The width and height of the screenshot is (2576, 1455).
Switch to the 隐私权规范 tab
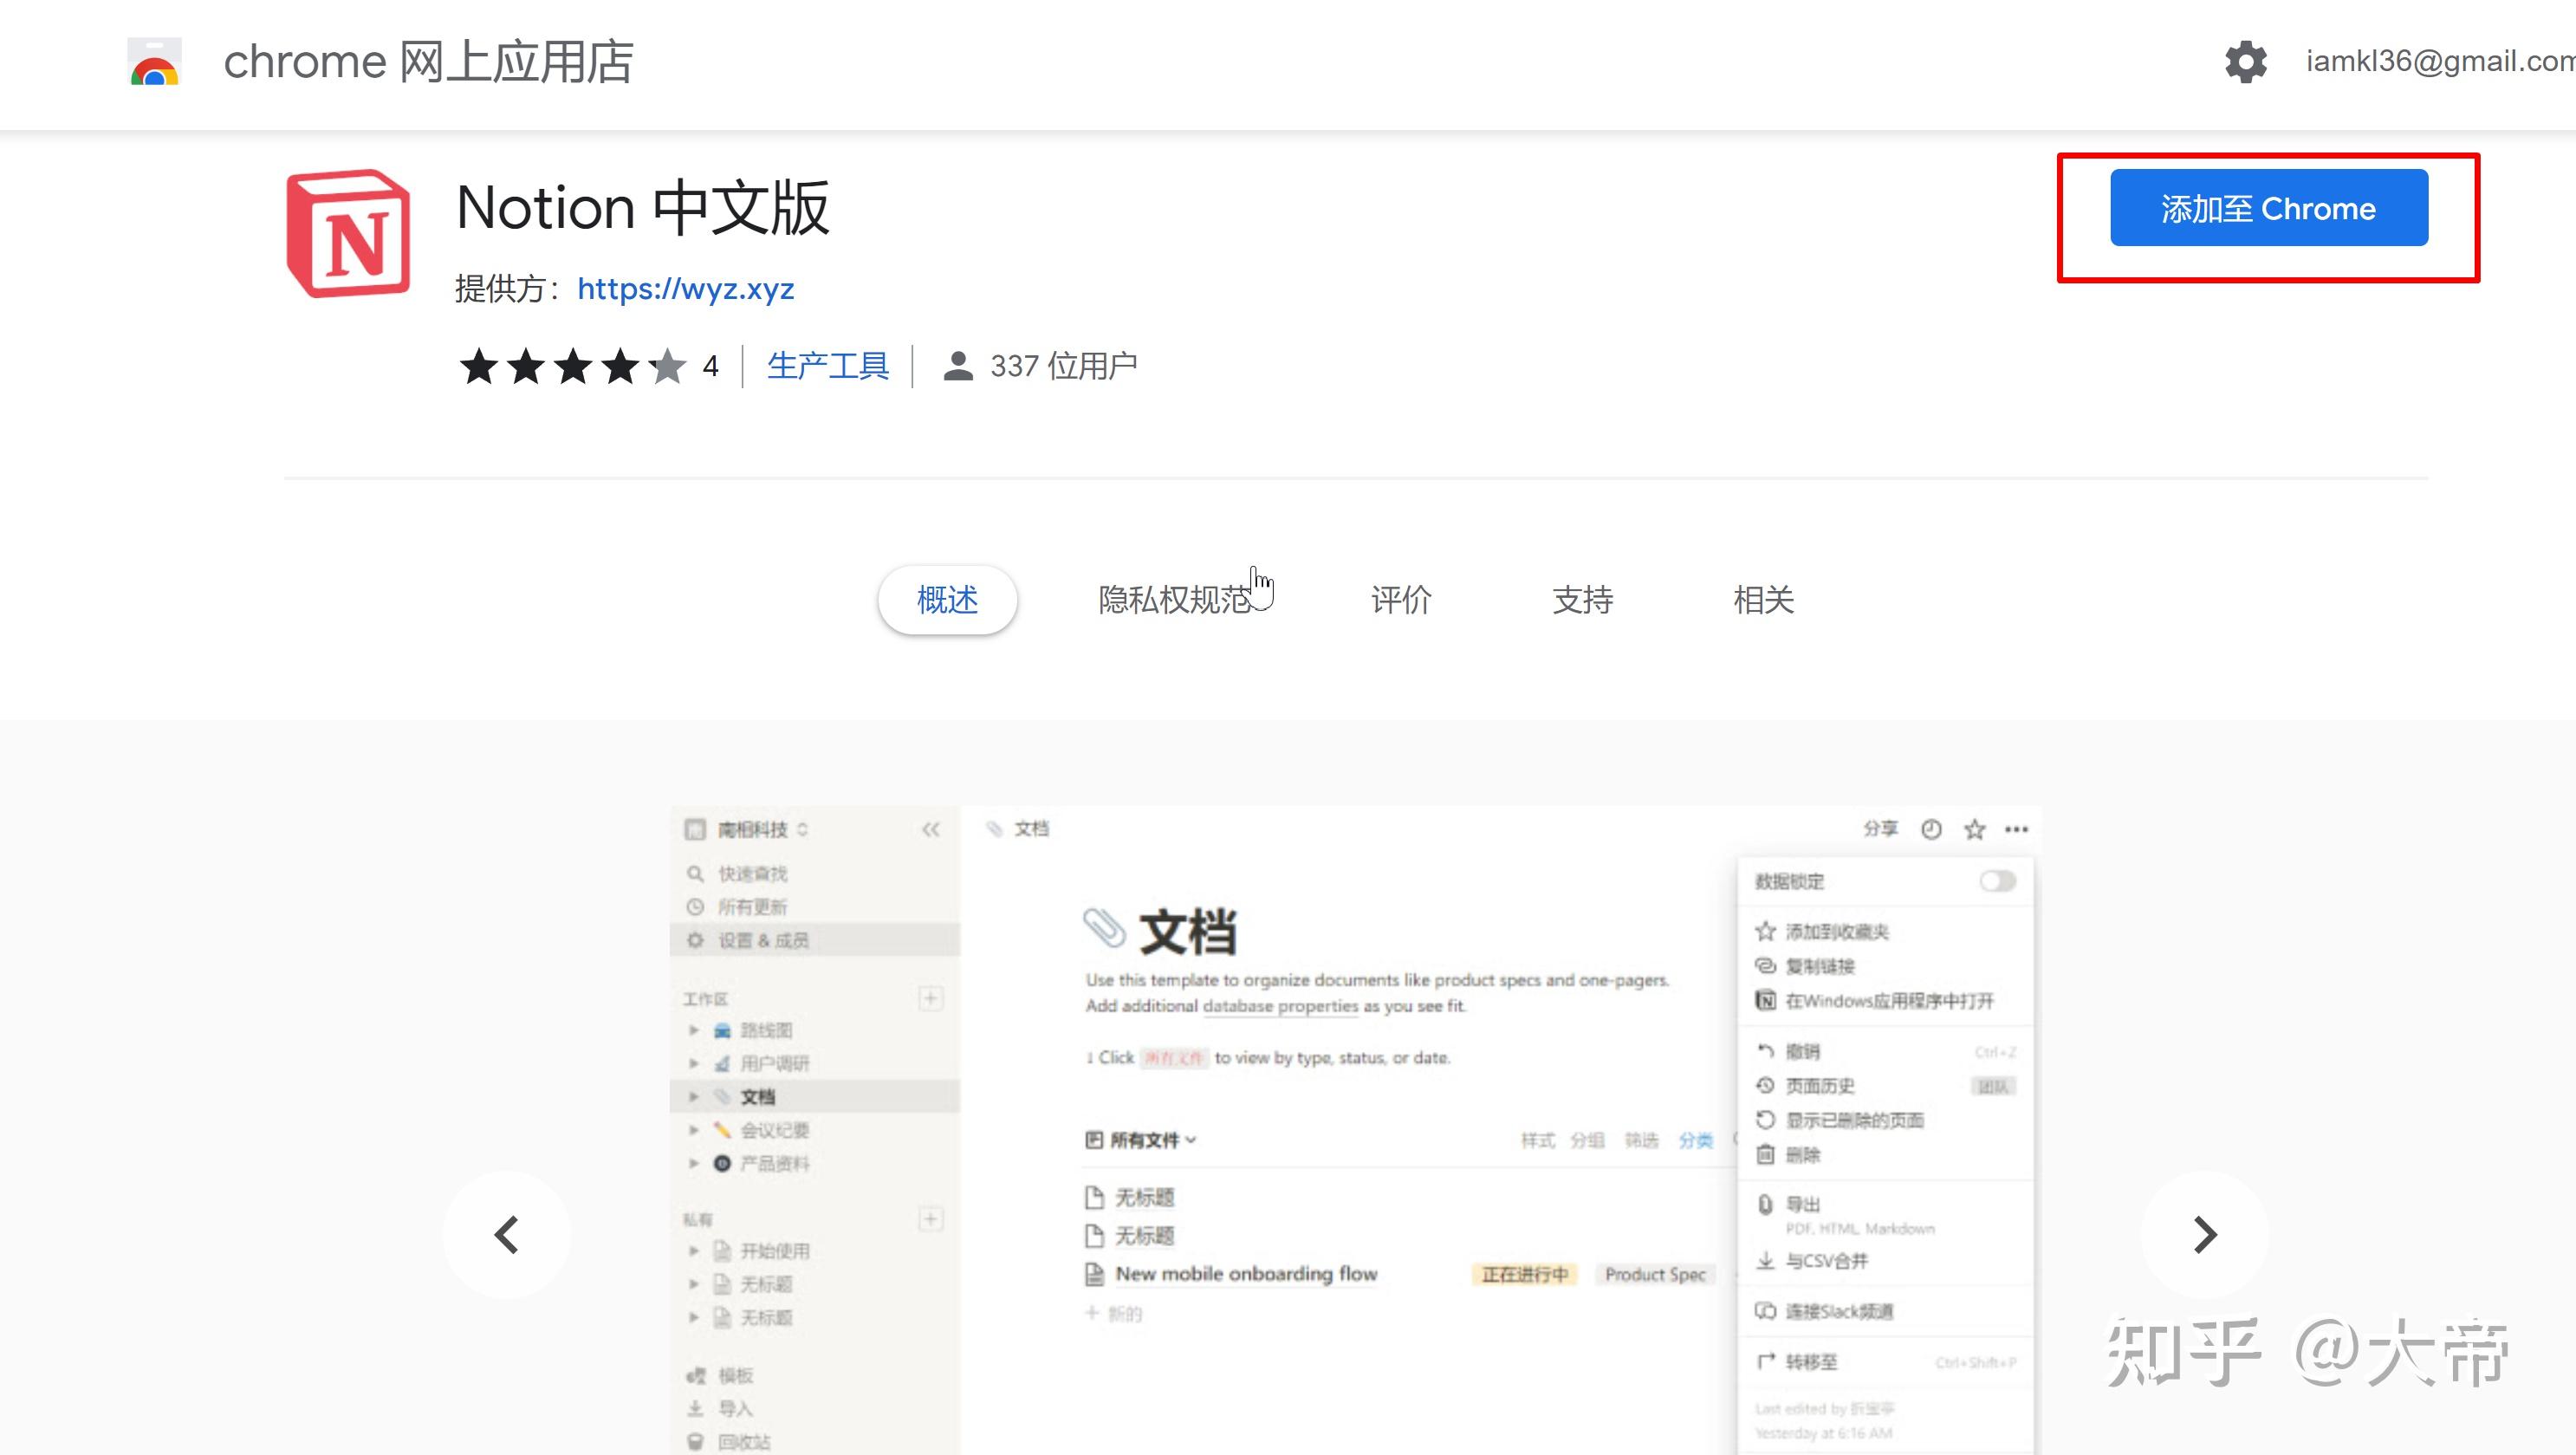[1176, 600]
